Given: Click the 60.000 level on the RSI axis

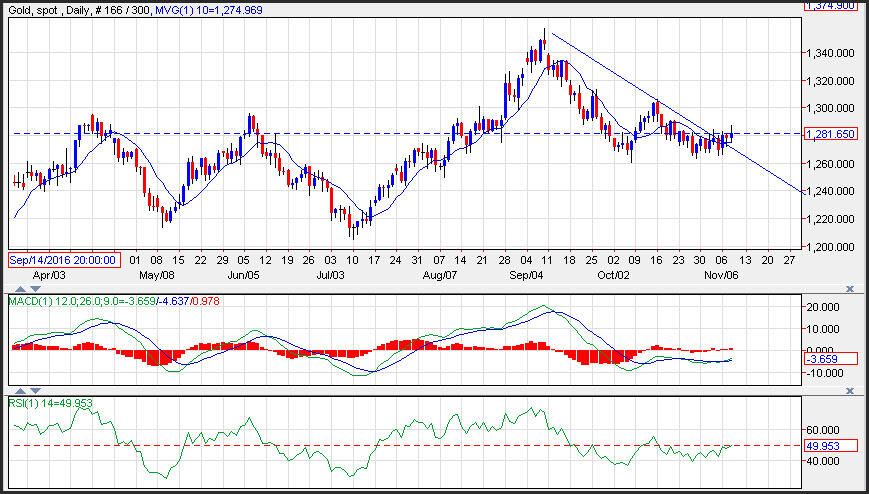Looking at the screenshot, I should pyautogui.click(x=827, y=429).
